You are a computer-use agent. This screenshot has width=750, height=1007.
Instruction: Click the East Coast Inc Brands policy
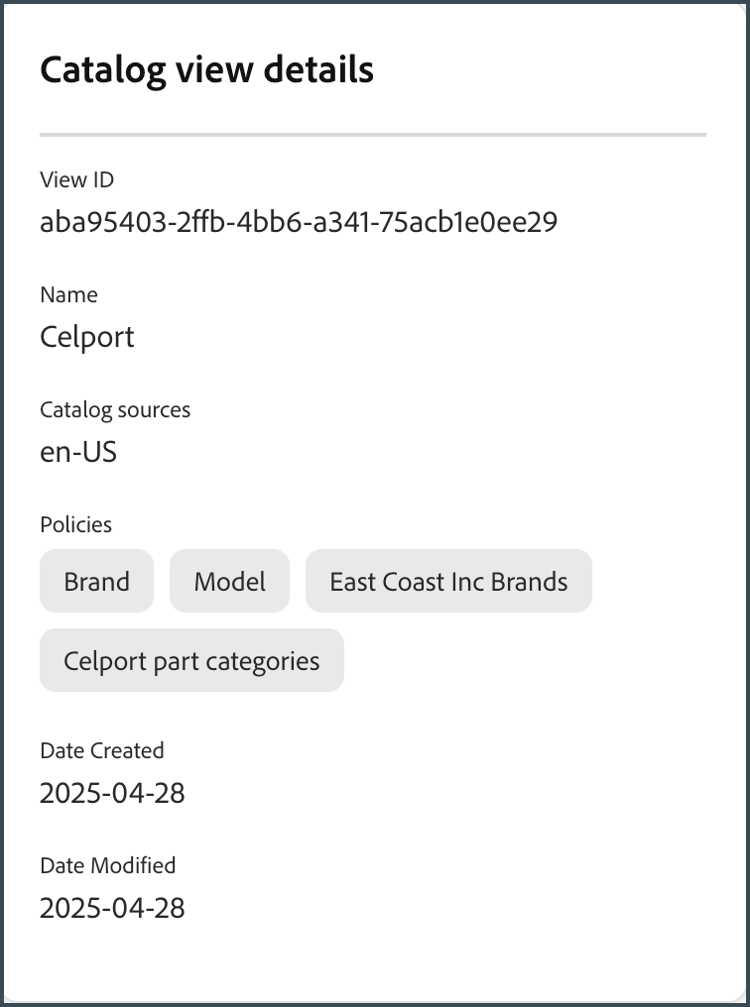(448, 581)
